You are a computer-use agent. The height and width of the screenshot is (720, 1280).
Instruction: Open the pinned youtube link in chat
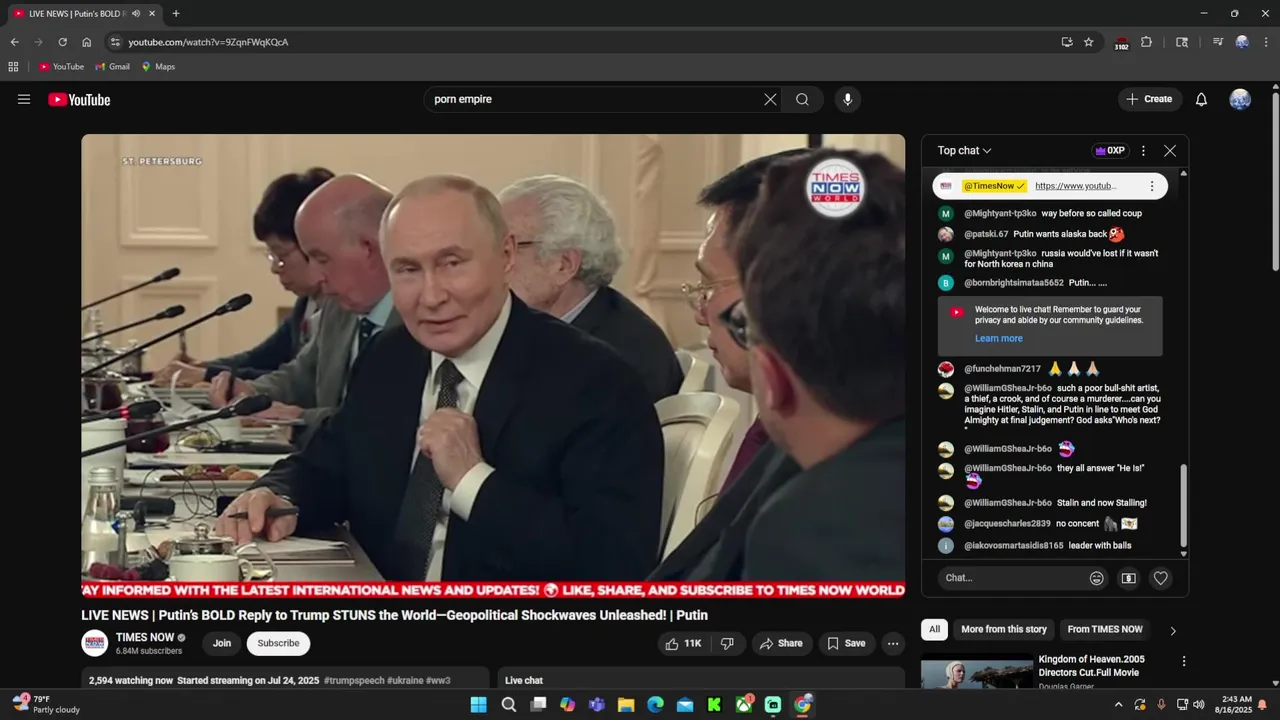(x=1076, y=186)
